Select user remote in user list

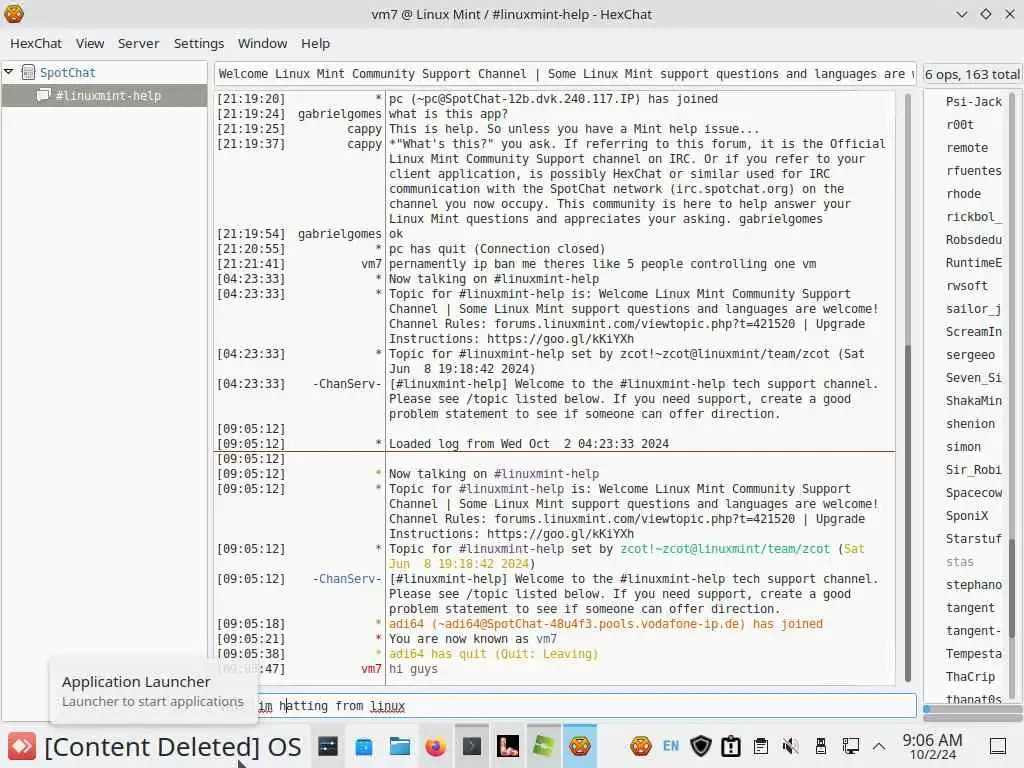click(967, 148)
